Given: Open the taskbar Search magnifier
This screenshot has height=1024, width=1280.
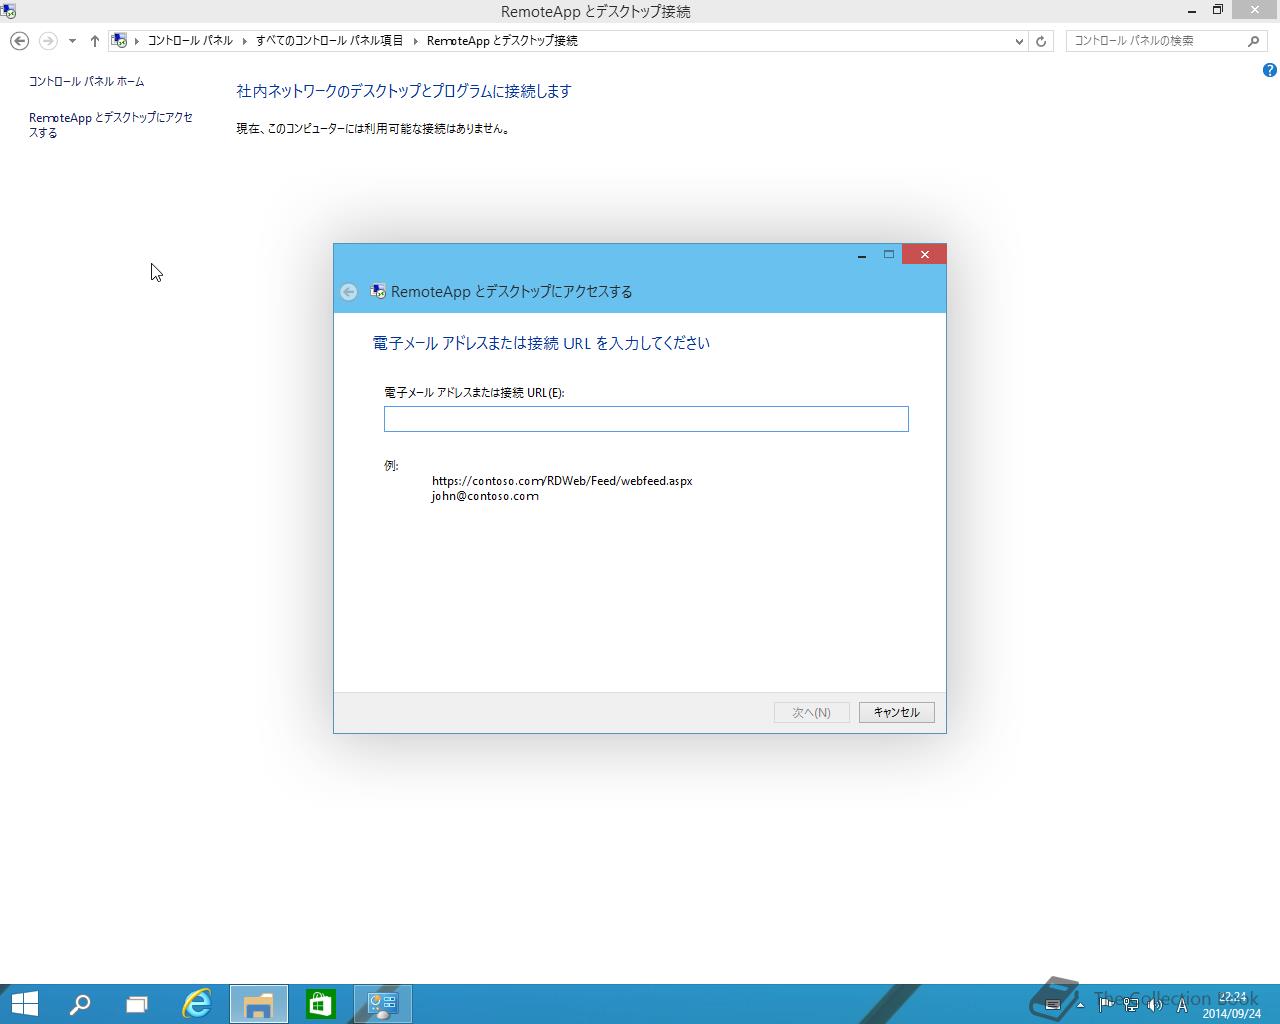Looking at the screenshot, I should coord(79,1004).
